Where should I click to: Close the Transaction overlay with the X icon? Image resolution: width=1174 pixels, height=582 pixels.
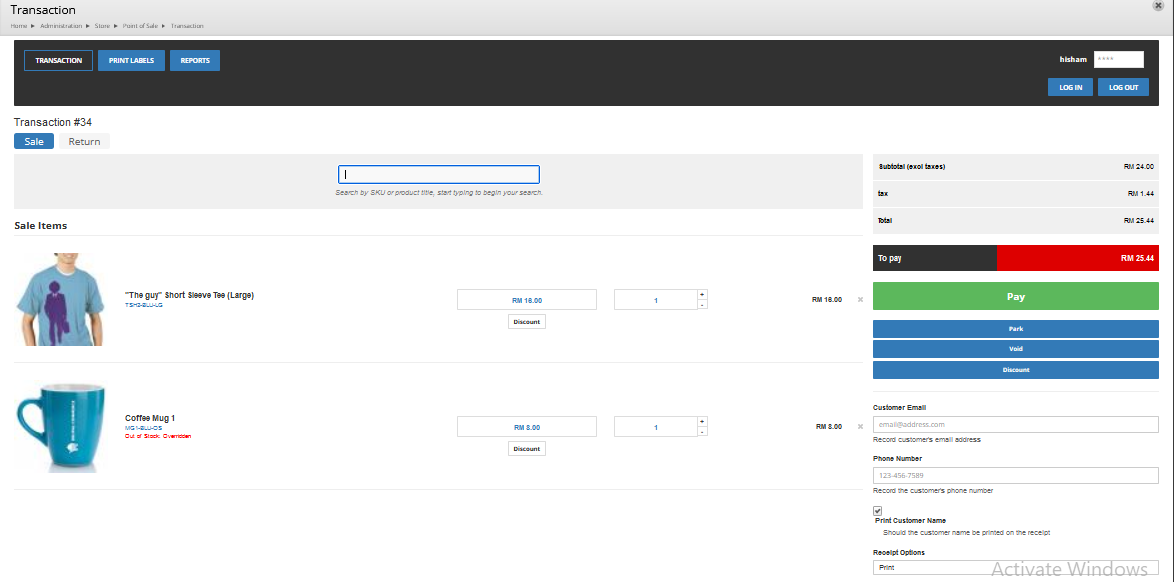1158,5
